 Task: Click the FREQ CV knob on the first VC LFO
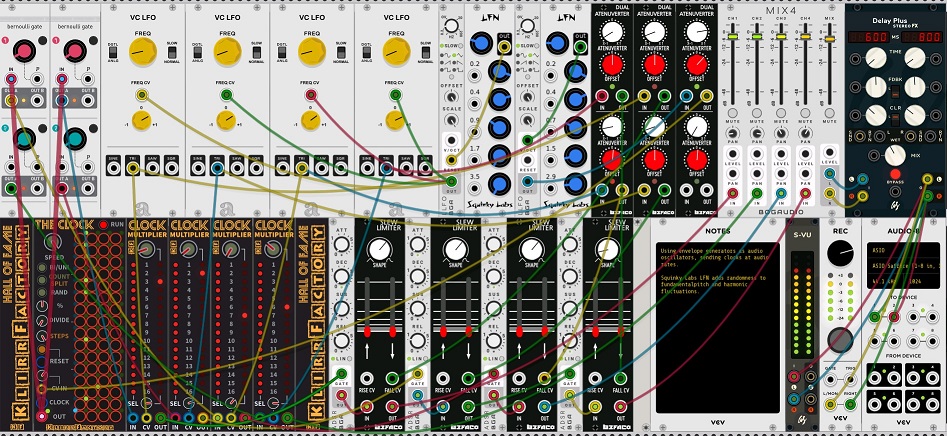pyautogui.click(x=142, y=120)
